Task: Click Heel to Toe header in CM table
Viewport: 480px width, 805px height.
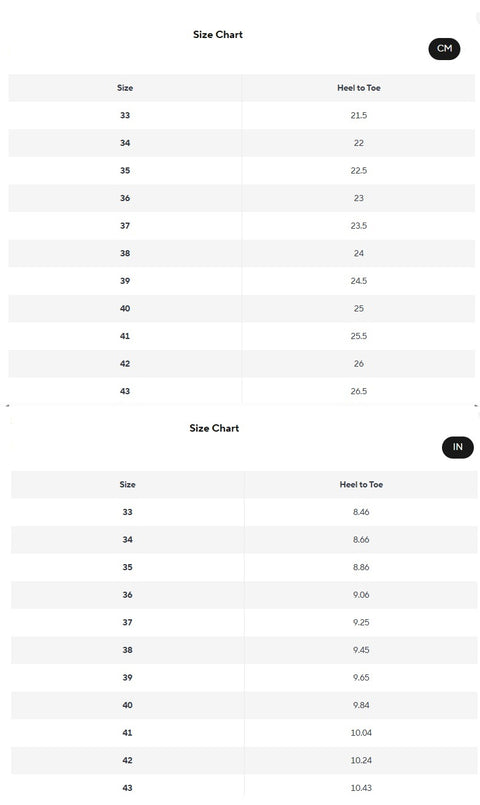Action: tap(359, 88)
